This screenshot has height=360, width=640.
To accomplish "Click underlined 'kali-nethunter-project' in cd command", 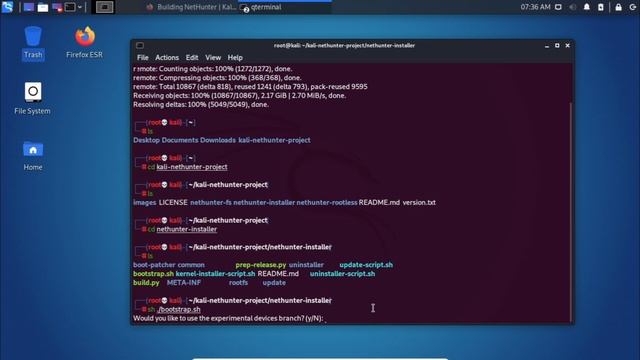I will tap(192, 167).
